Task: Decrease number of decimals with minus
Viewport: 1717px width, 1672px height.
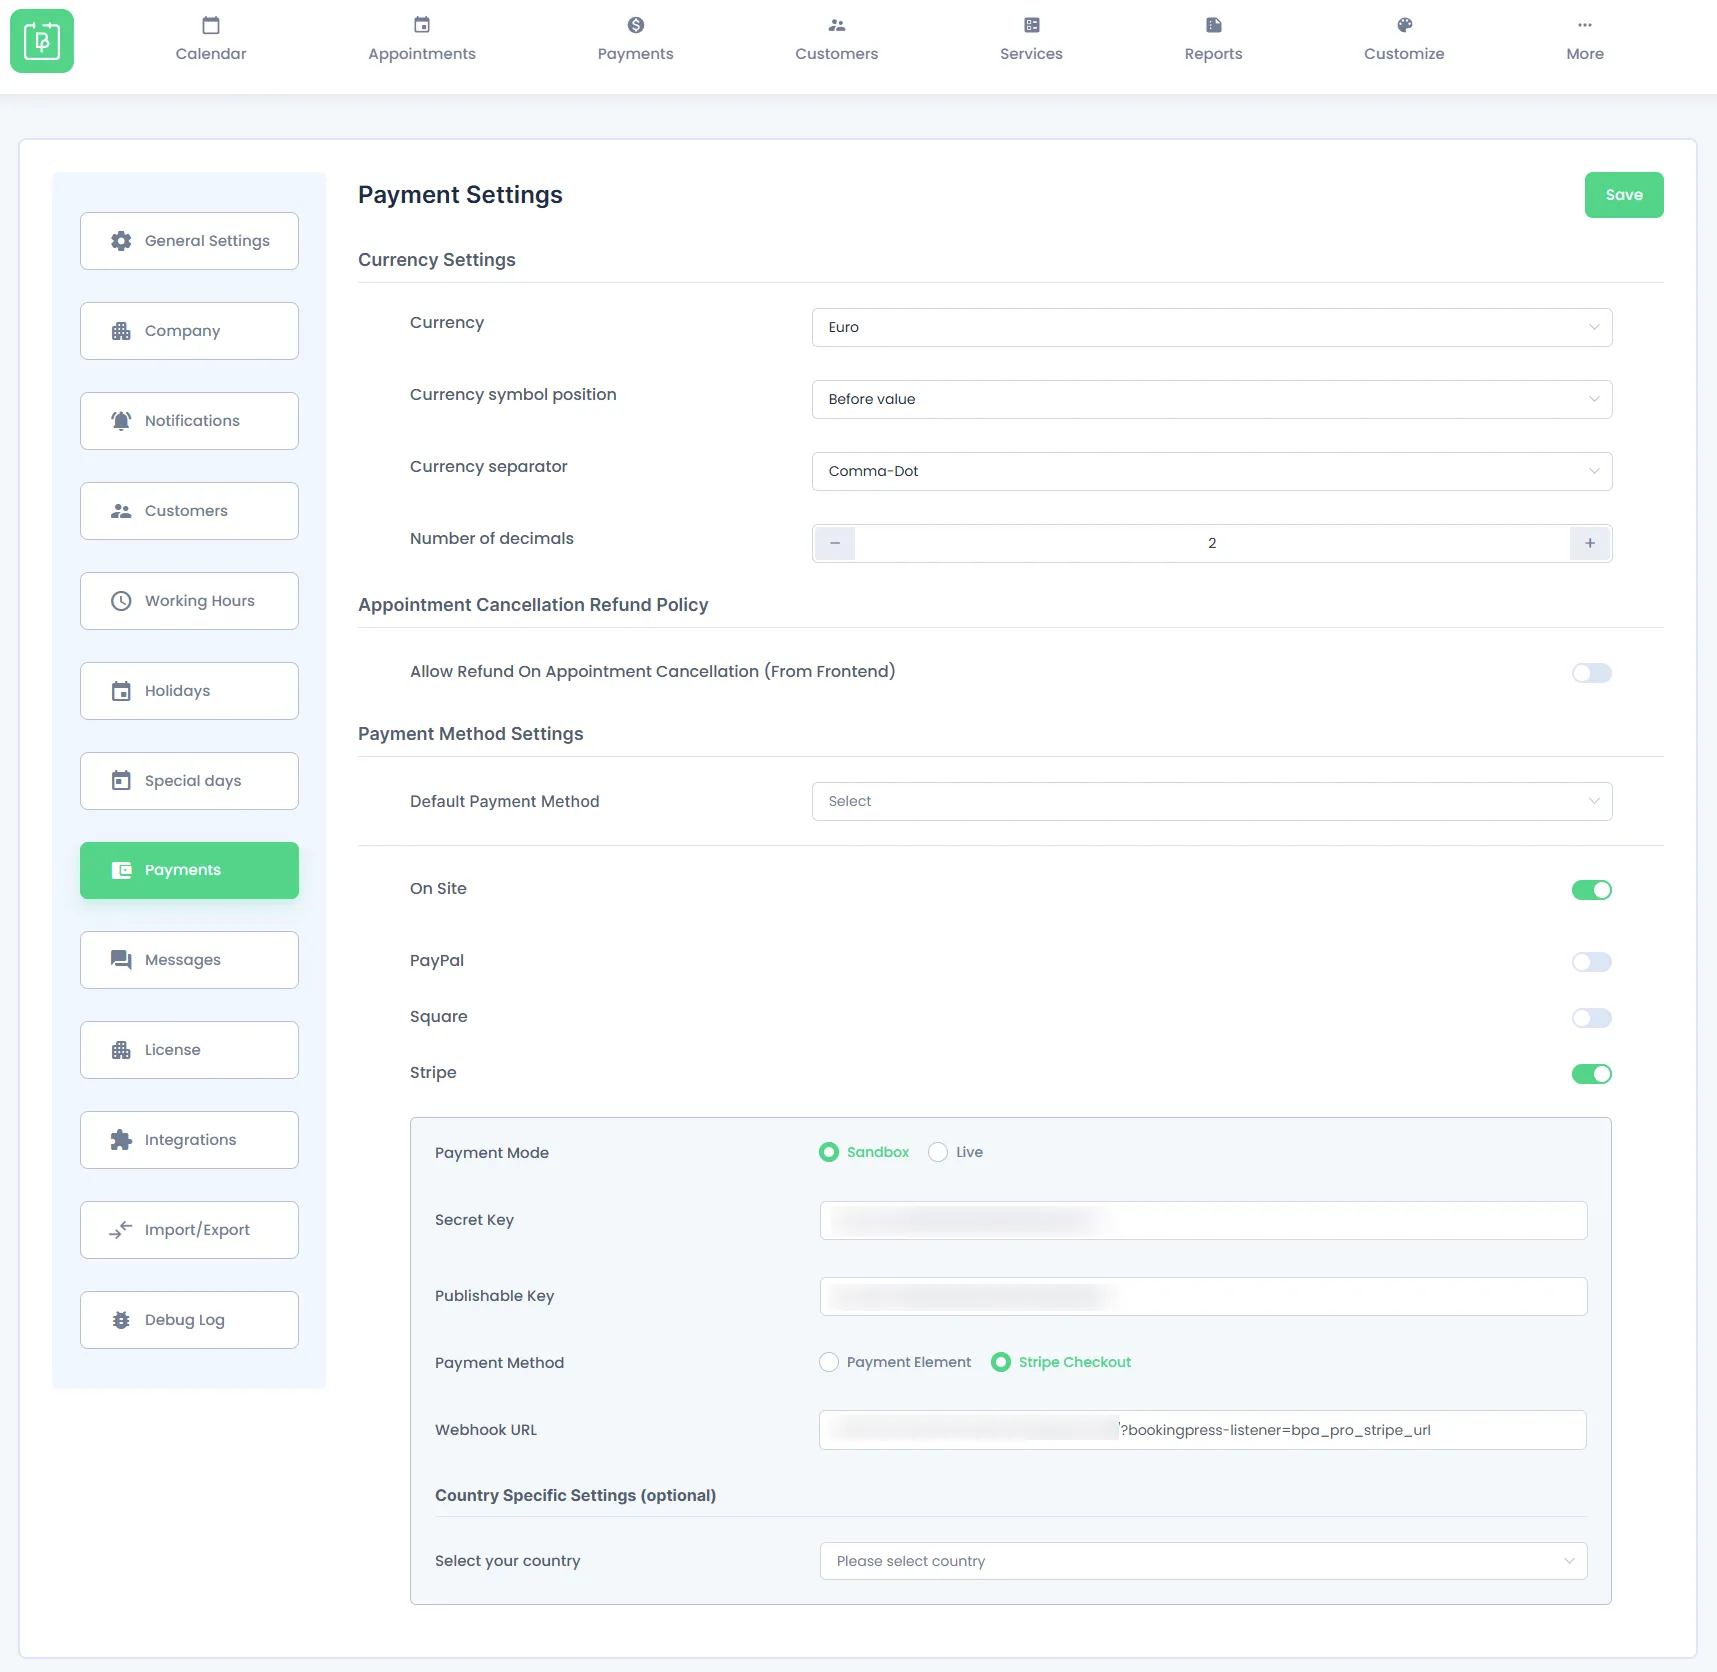Action: coord(835,543)
